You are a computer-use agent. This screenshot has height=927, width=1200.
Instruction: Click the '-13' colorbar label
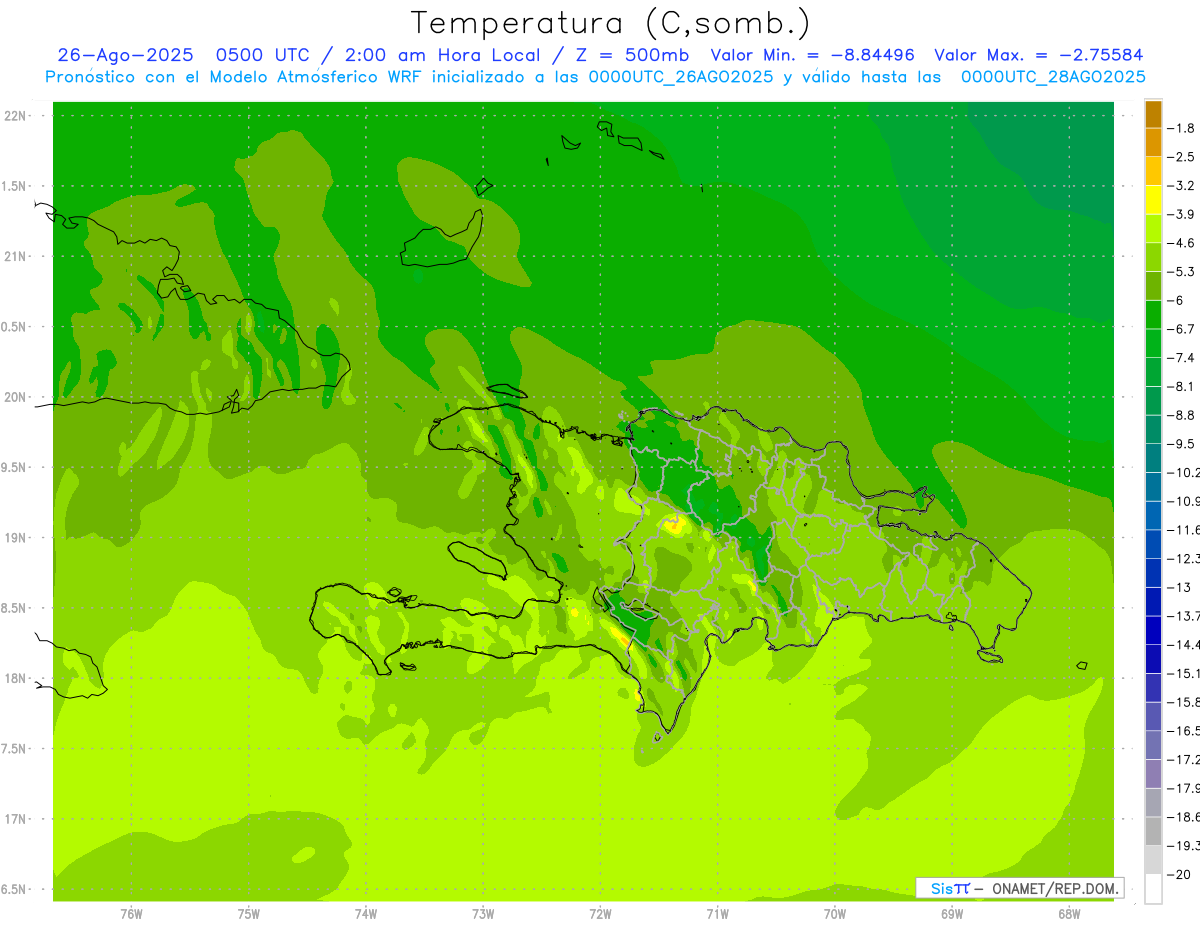tap(1178, 587)
